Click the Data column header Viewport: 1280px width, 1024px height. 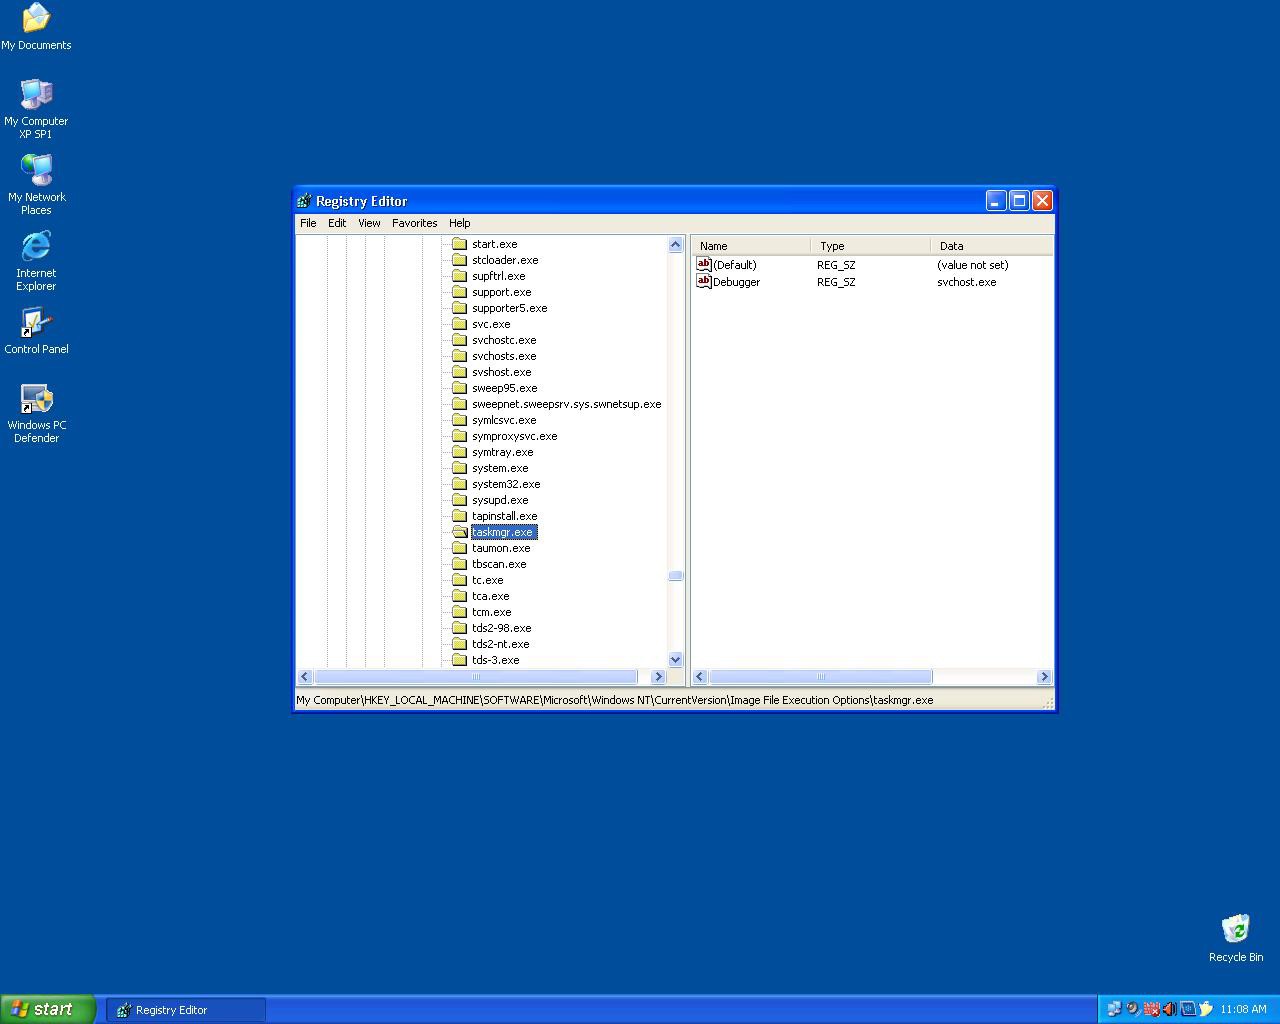tap(990, 246)
